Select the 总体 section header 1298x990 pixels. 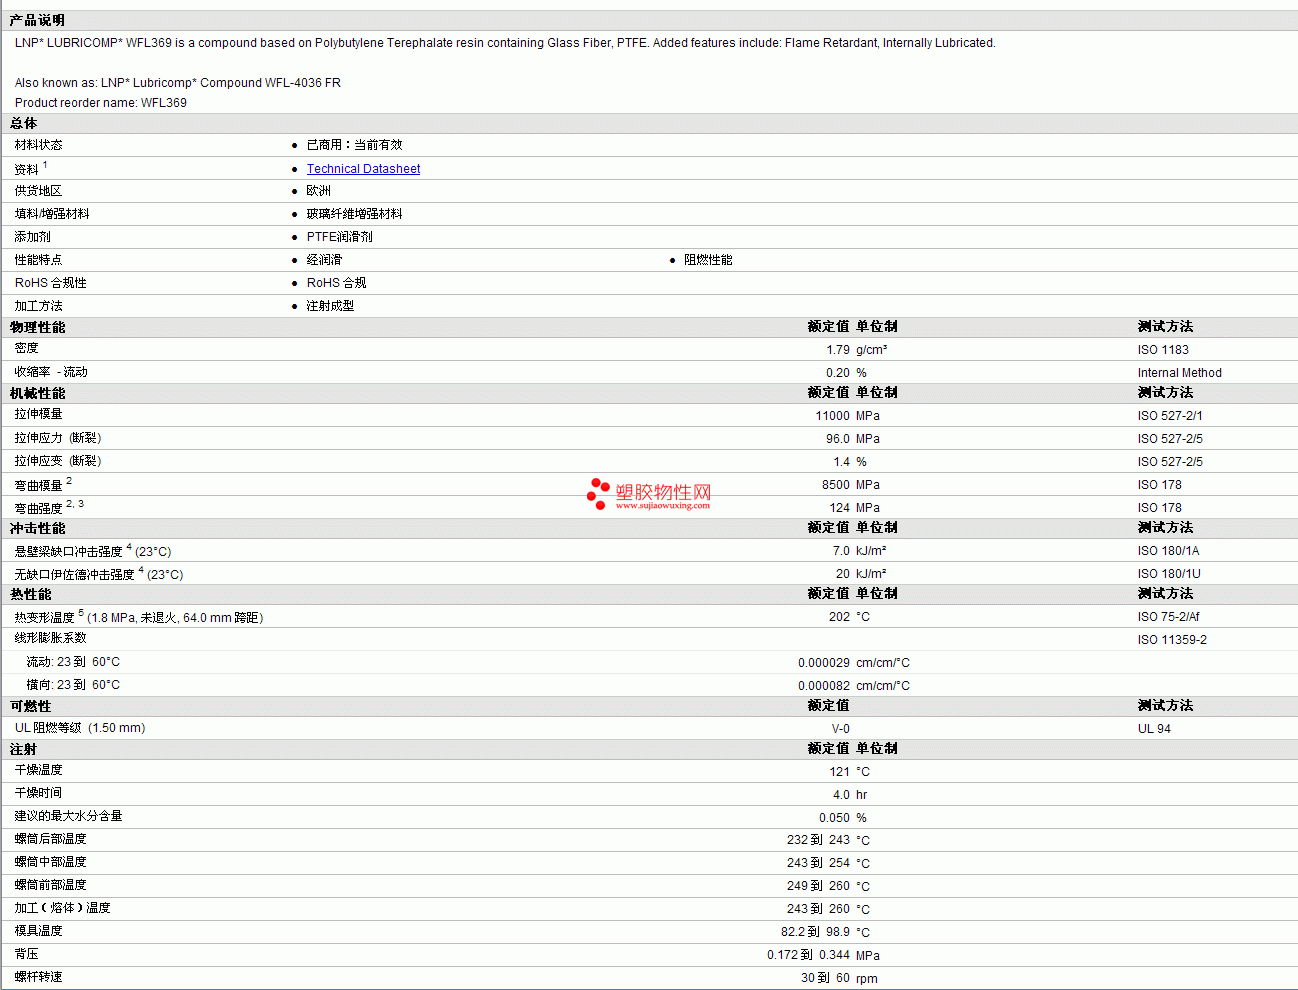(24, 124)
